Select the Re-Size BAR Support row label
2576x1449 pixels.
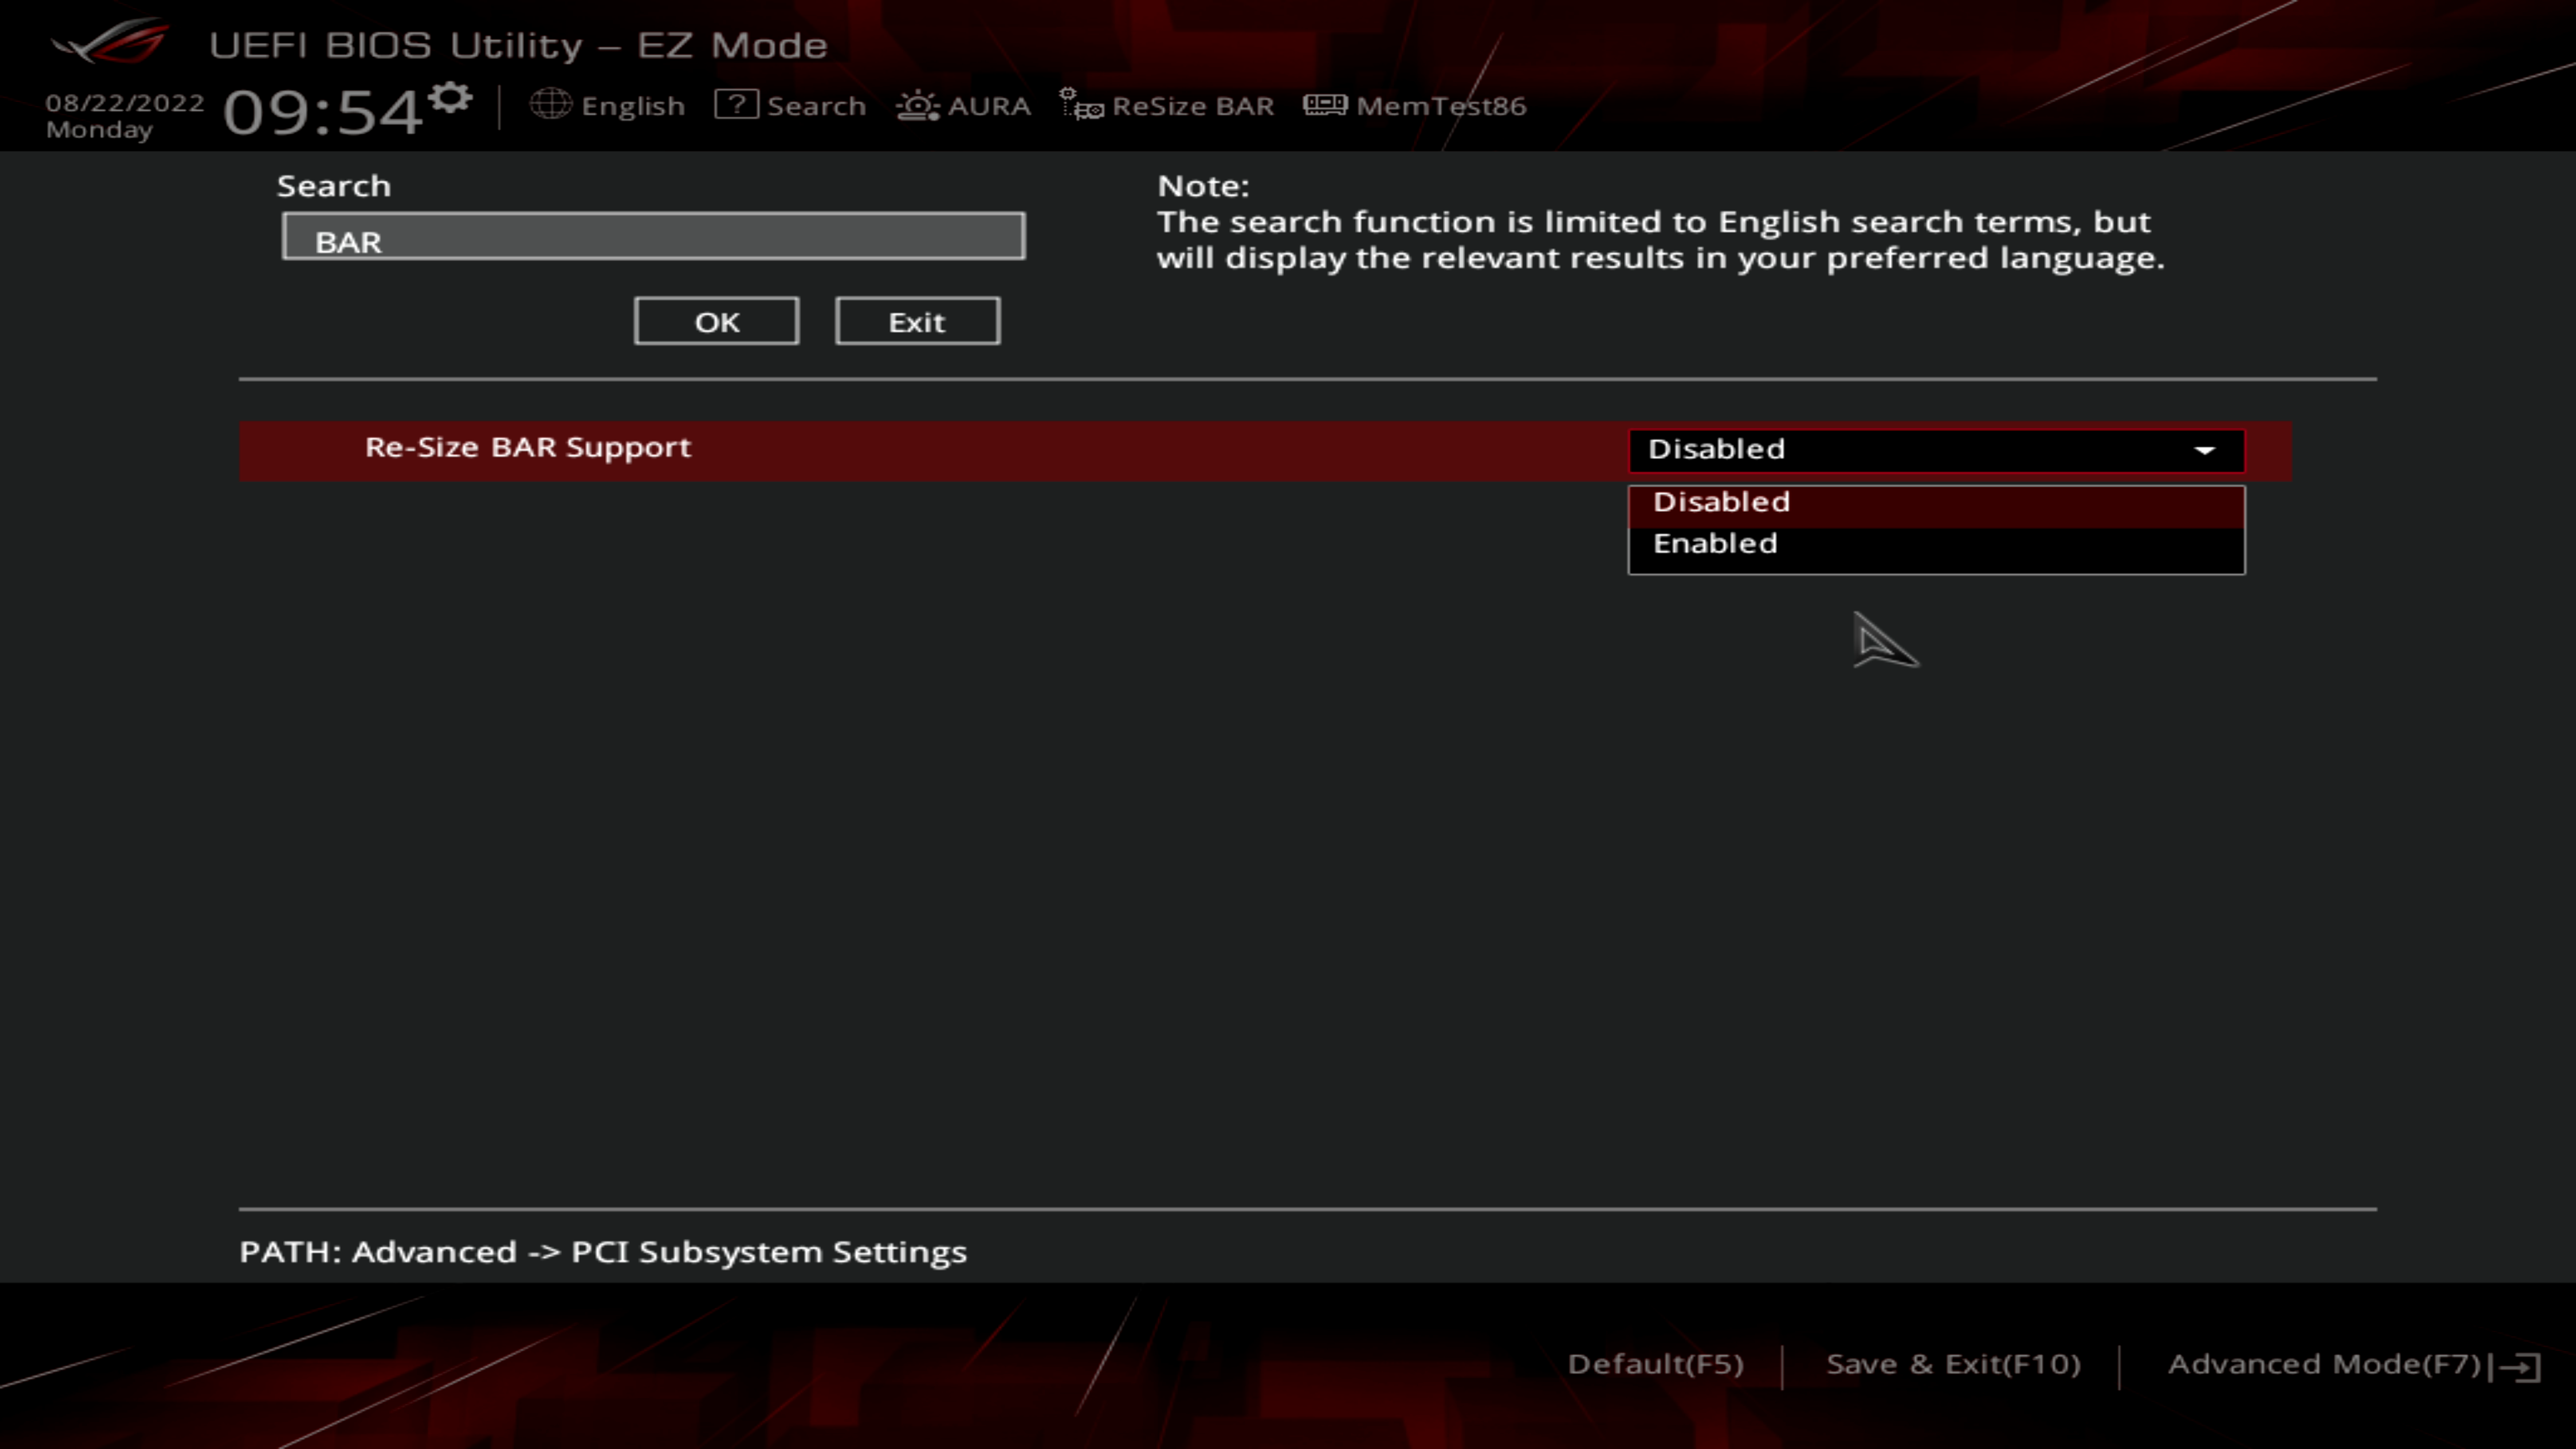coord(527,448)
